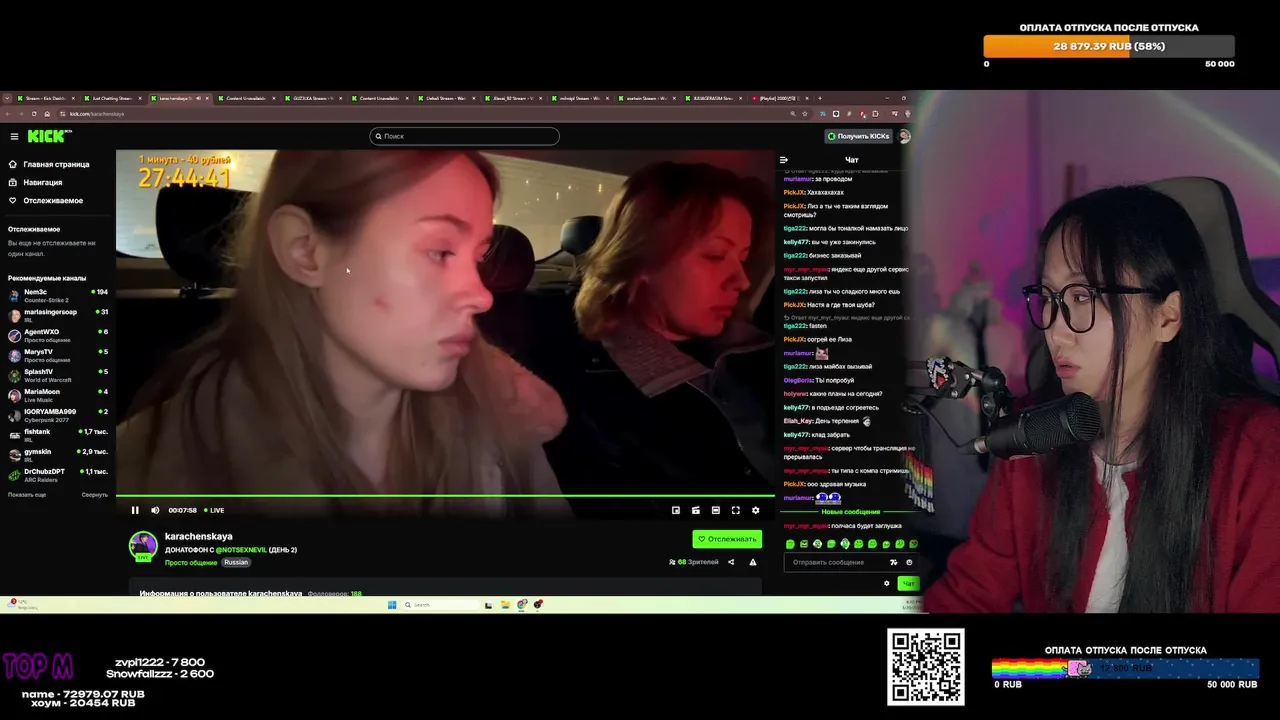This screenshot has height=720, width=1280.
Task: Collapse recommended channels with Свернуть
Action: point(95,495)
